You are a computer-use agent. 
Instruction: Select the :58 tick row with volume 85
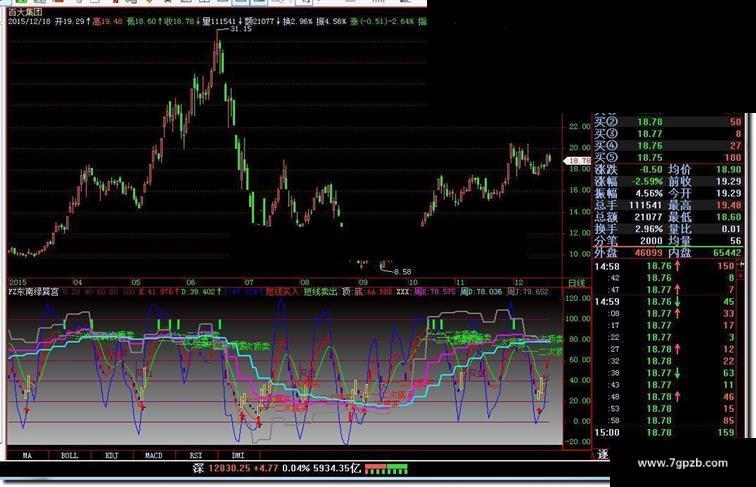[x=665, y=420]
